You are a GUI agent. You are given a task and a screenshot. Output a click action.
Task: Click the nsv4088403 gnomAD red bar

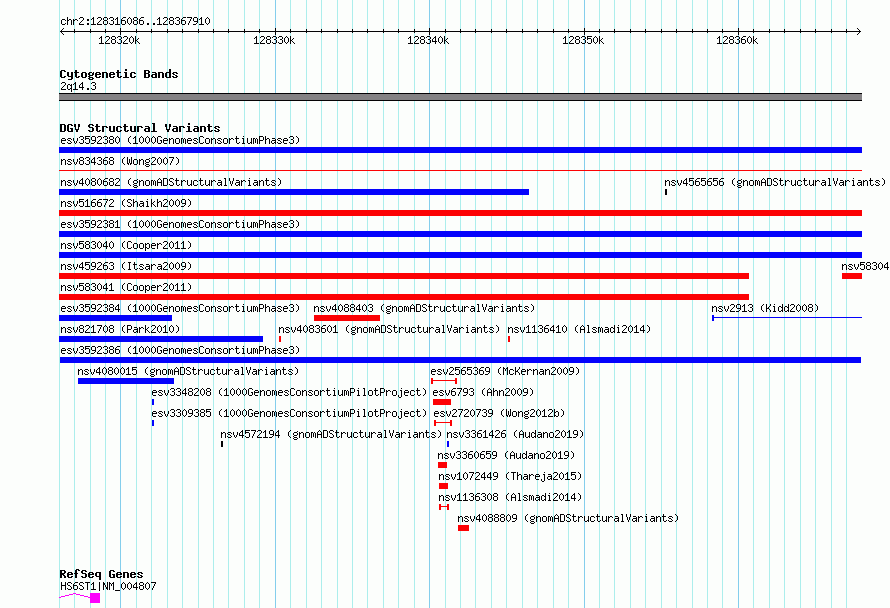coord(347,318)
